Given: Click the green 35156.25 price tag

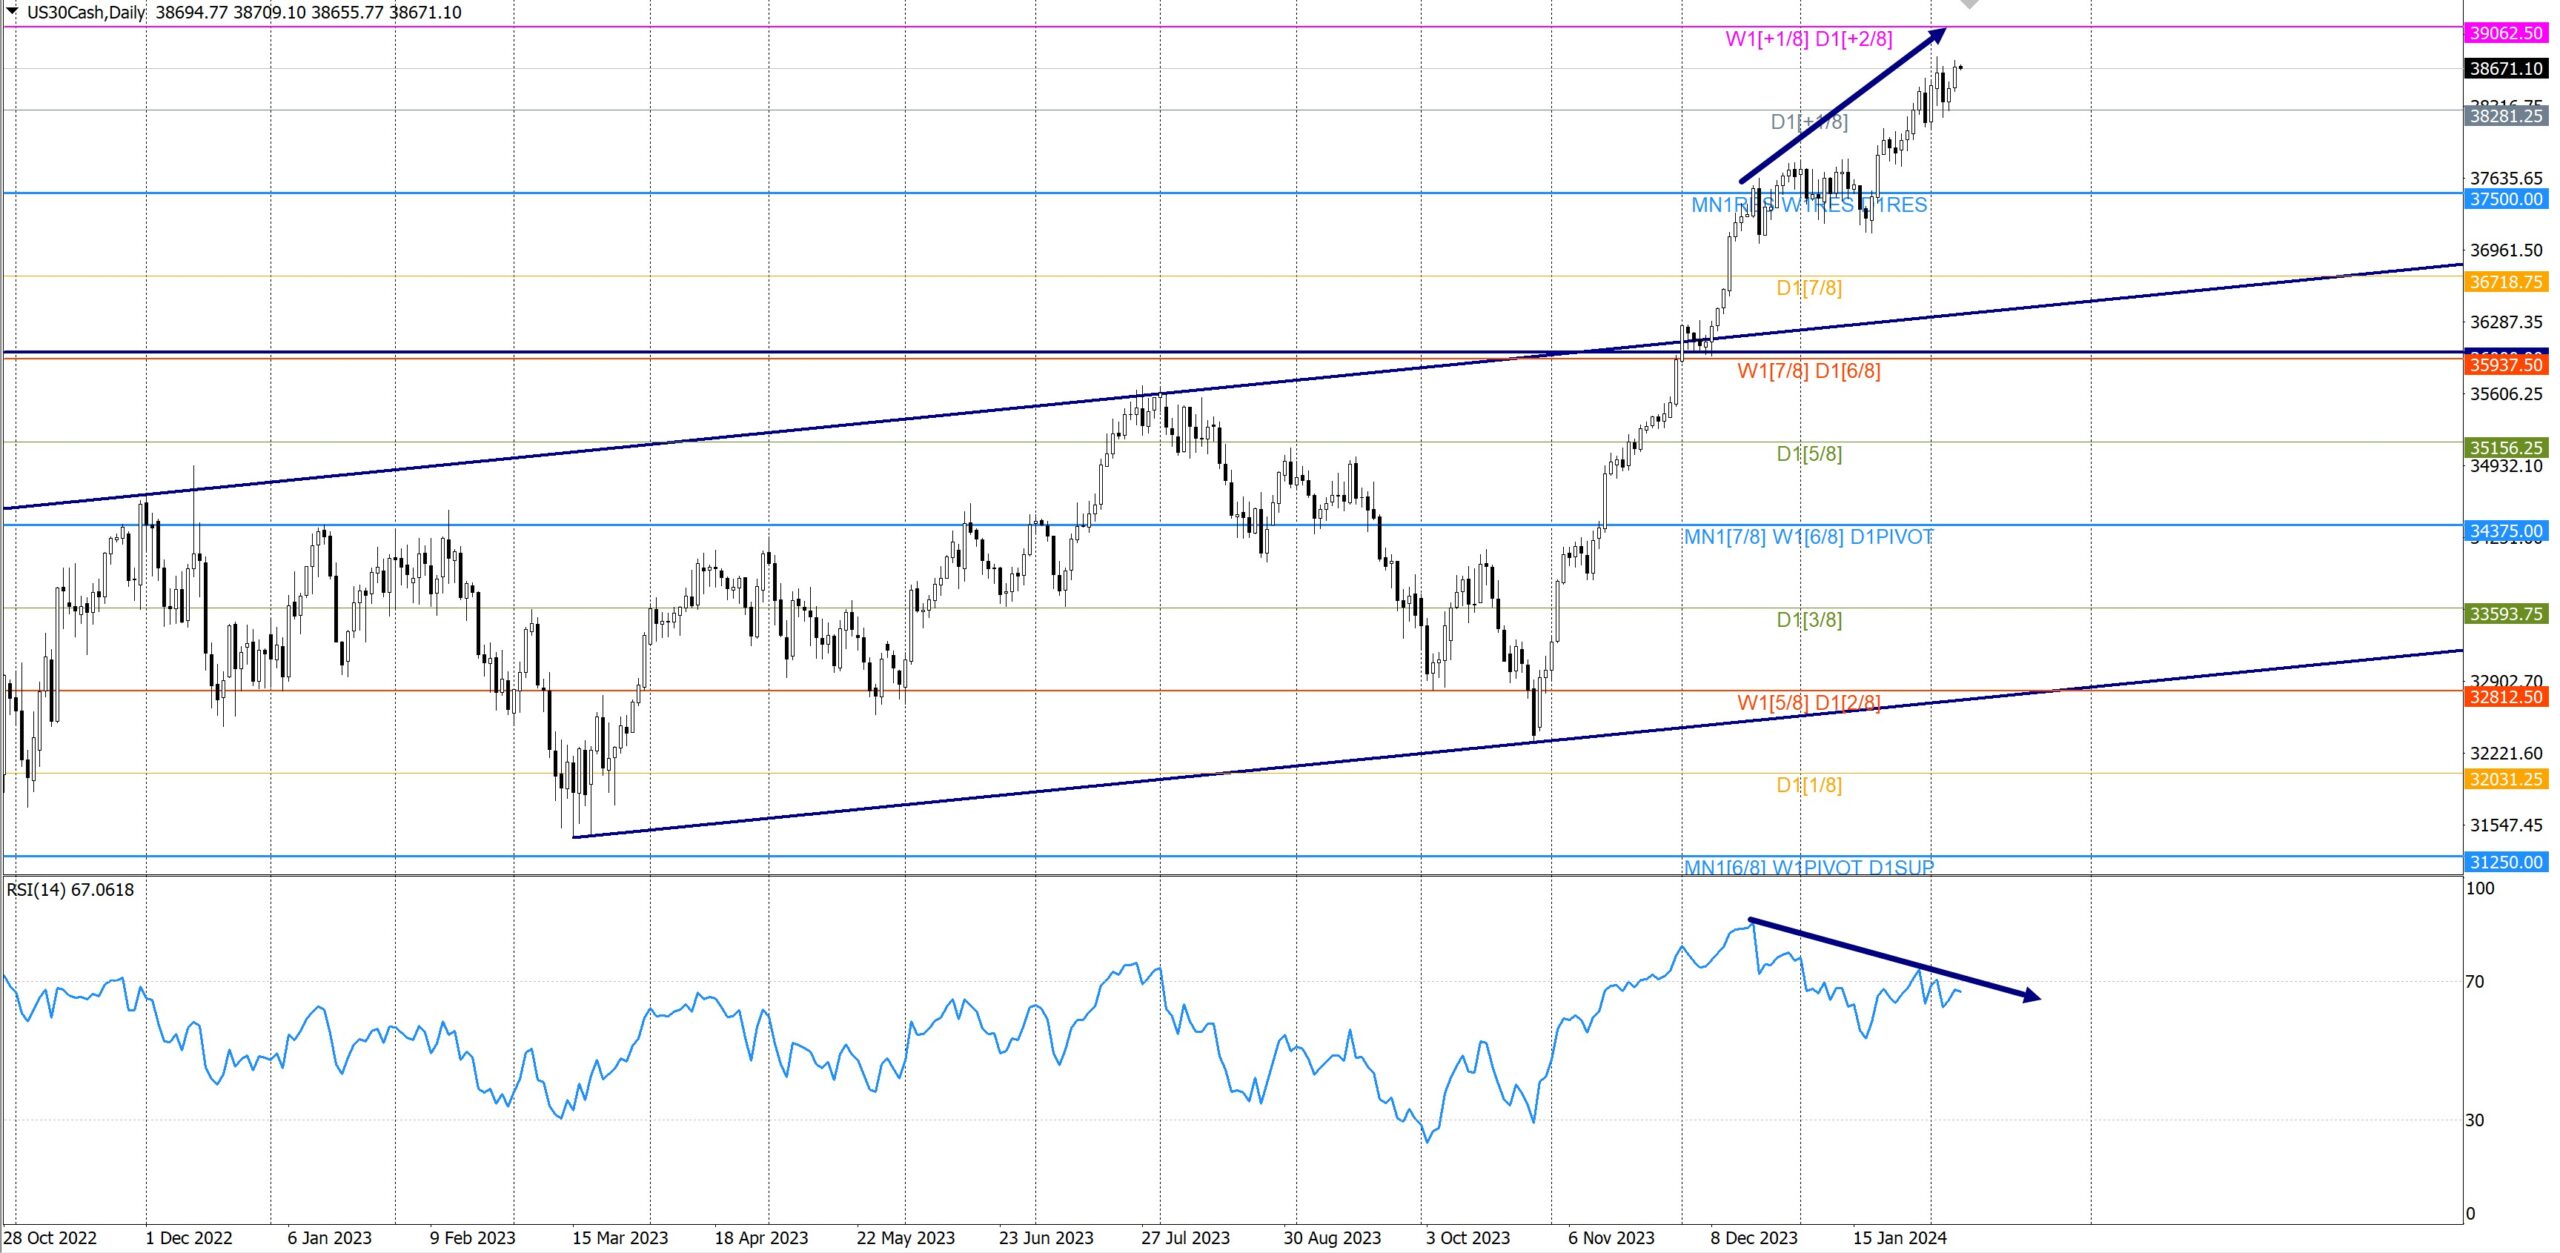Looking at the screenshot, I should [x=2505, y=448].
